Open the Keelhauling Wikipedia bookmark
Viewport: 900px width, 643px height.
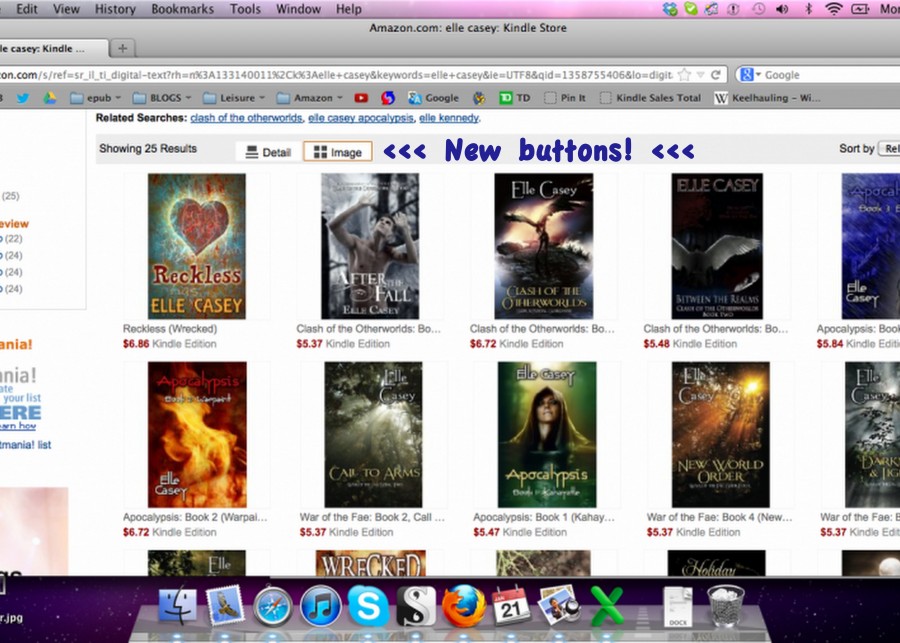point(767,98)
